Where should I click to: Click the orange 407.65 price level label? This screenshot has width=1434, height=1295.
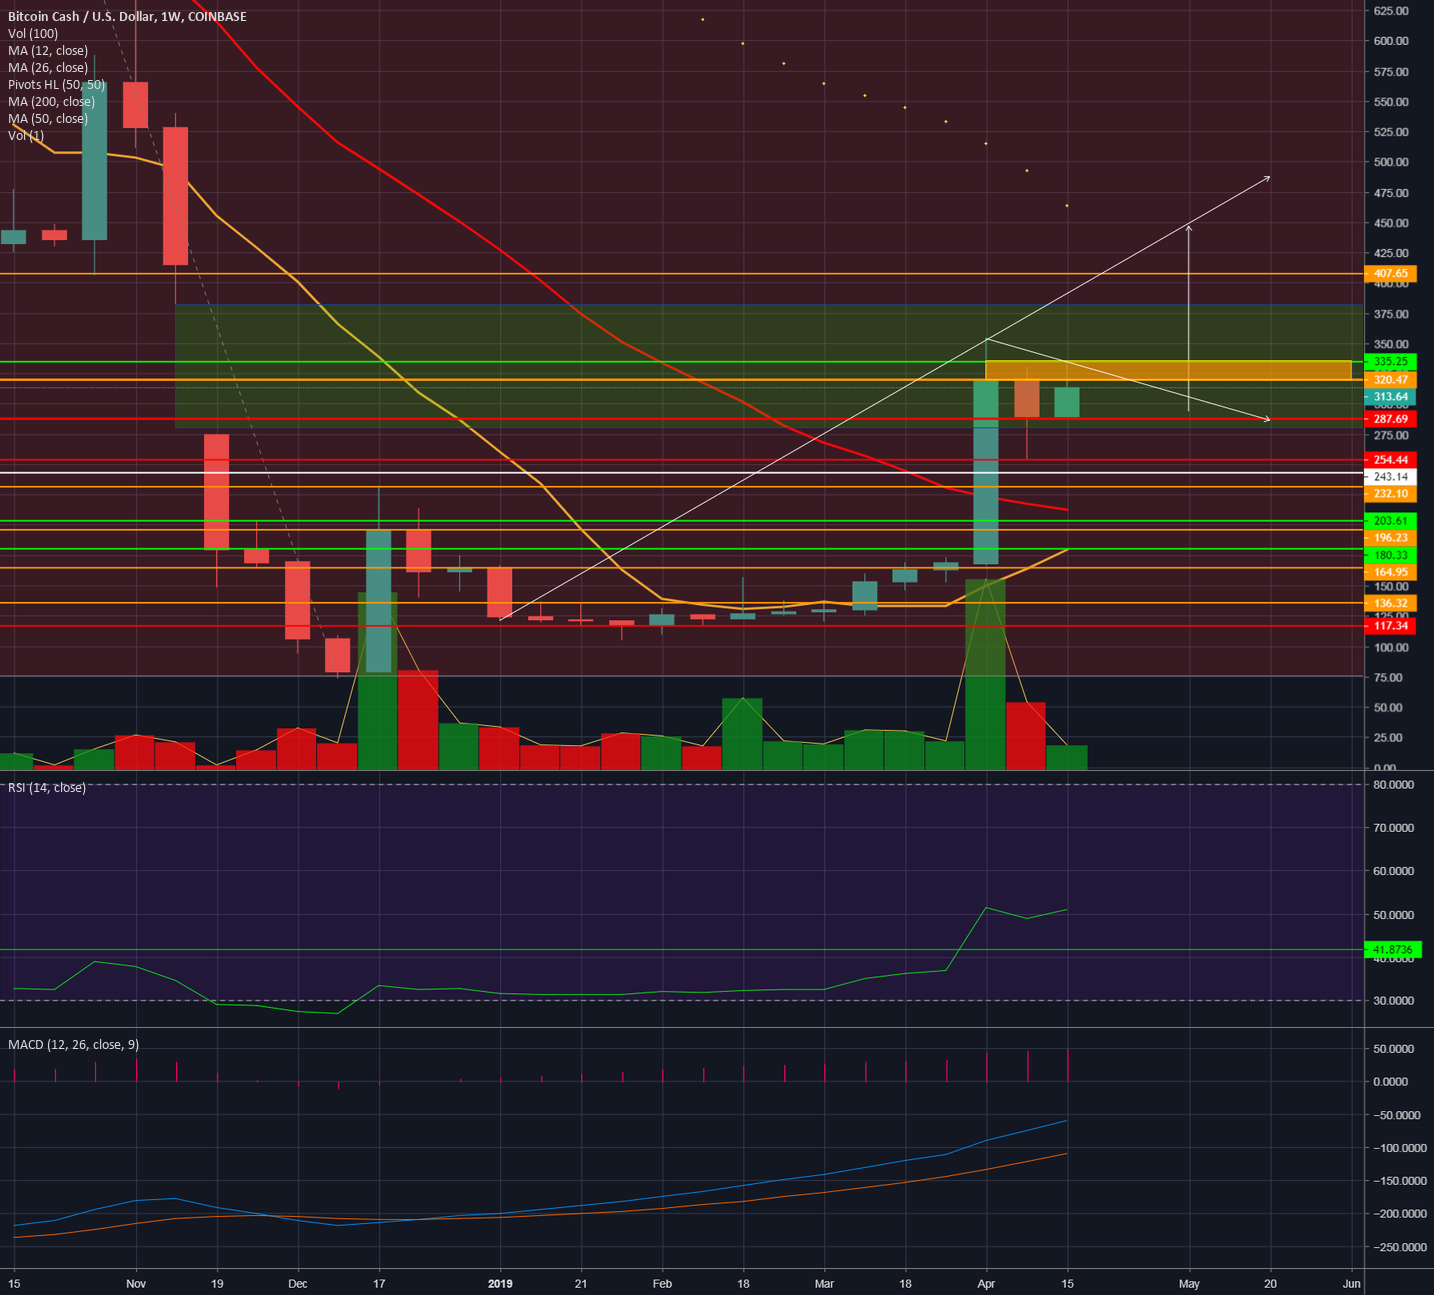coord(1392,272)
